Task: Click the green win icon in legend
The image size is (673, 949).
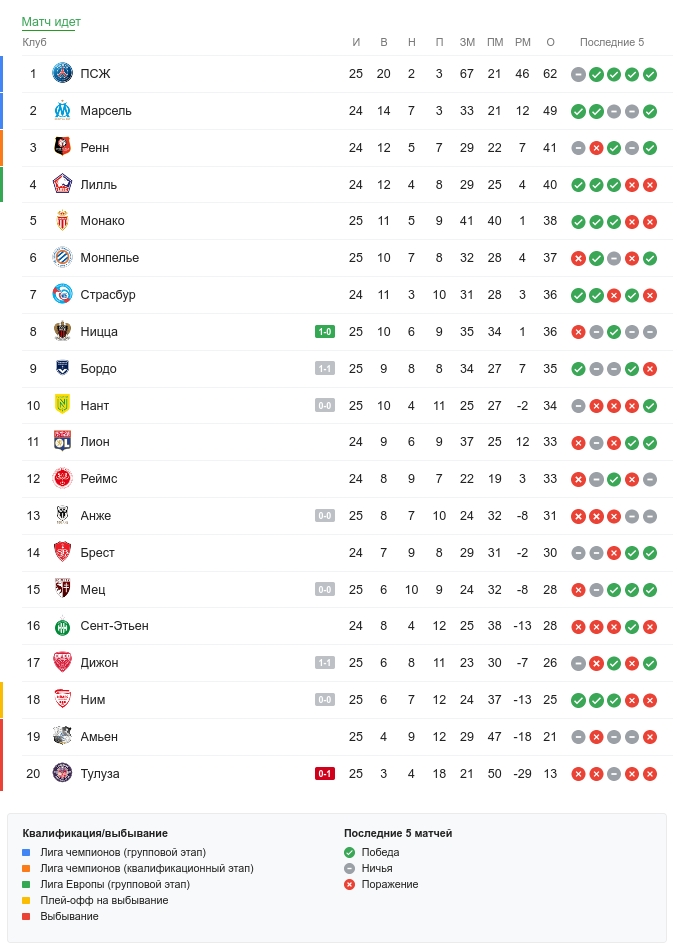Action: [349, 852]
